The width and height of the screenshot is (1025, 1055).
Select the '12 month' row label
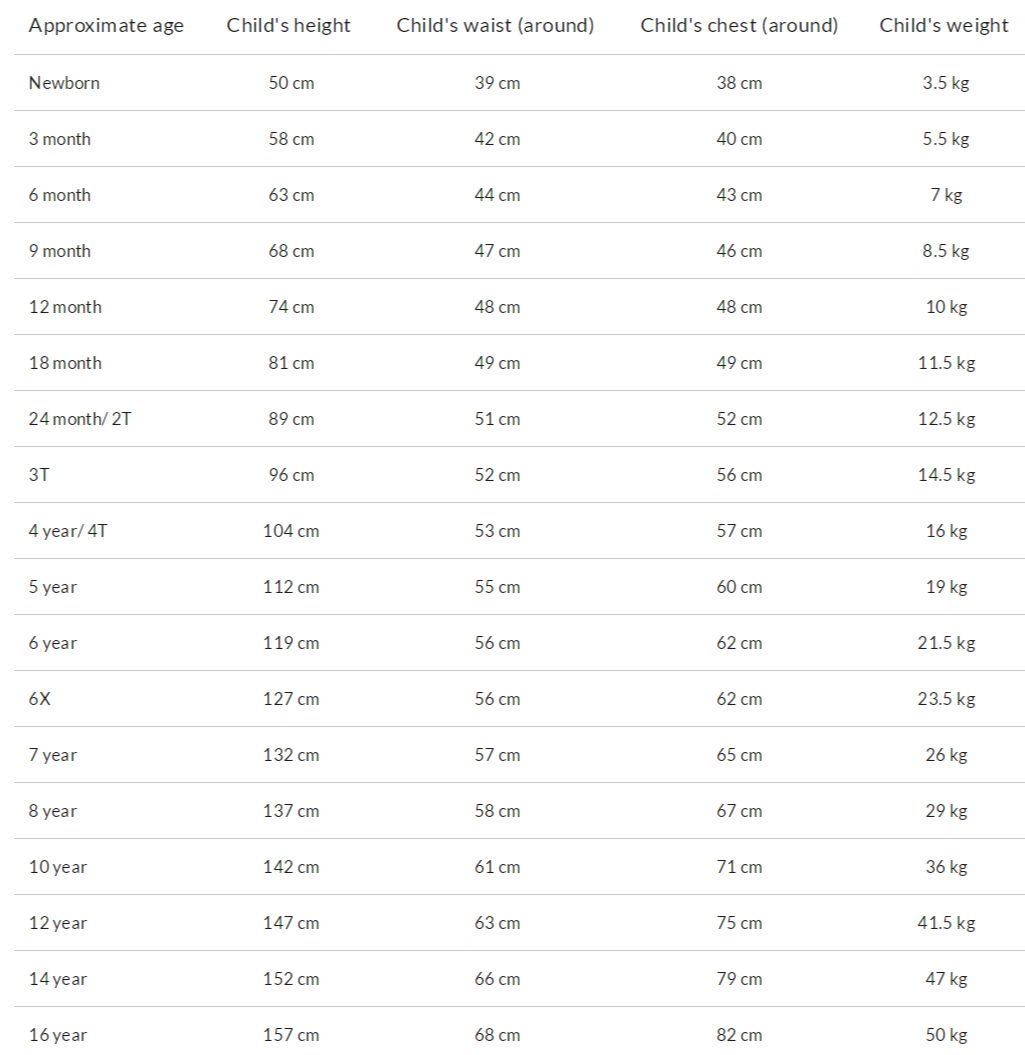pos(65,306)
